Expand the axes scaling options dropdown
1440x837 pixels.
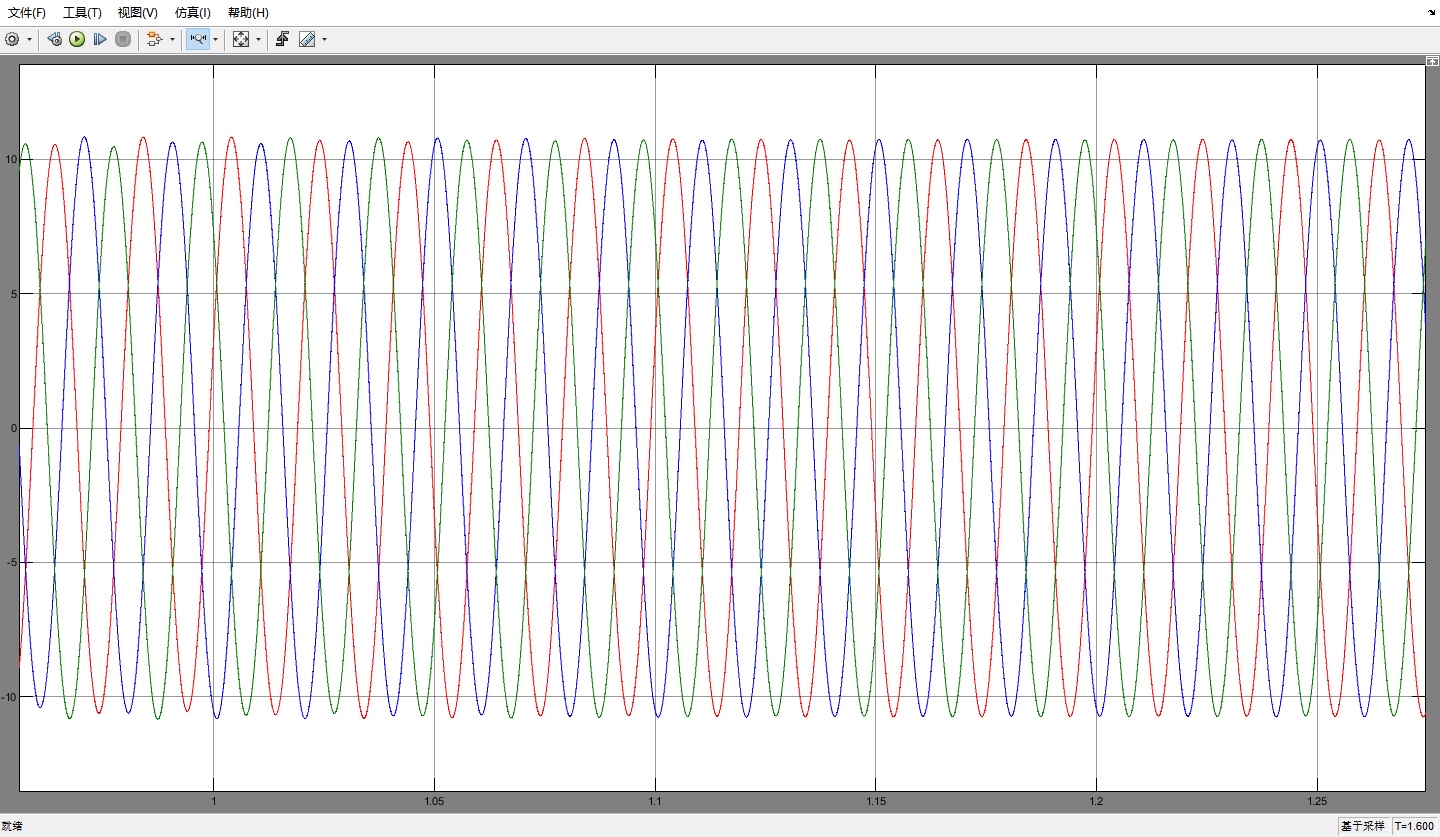(259, 39)
